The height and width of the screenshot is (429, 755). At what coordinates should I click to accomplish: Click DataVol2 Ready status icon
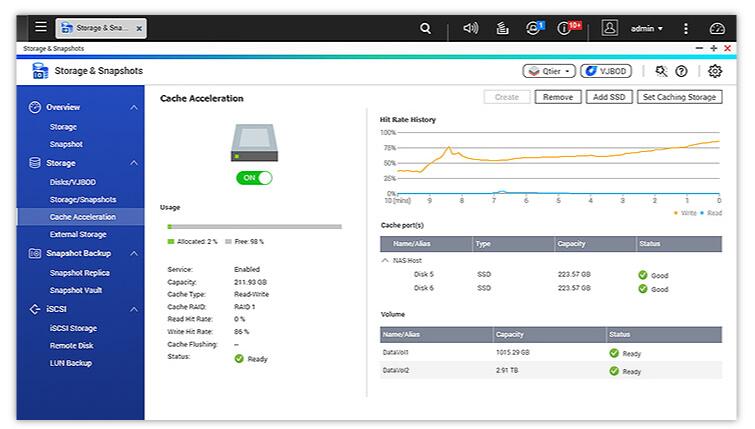614,371
